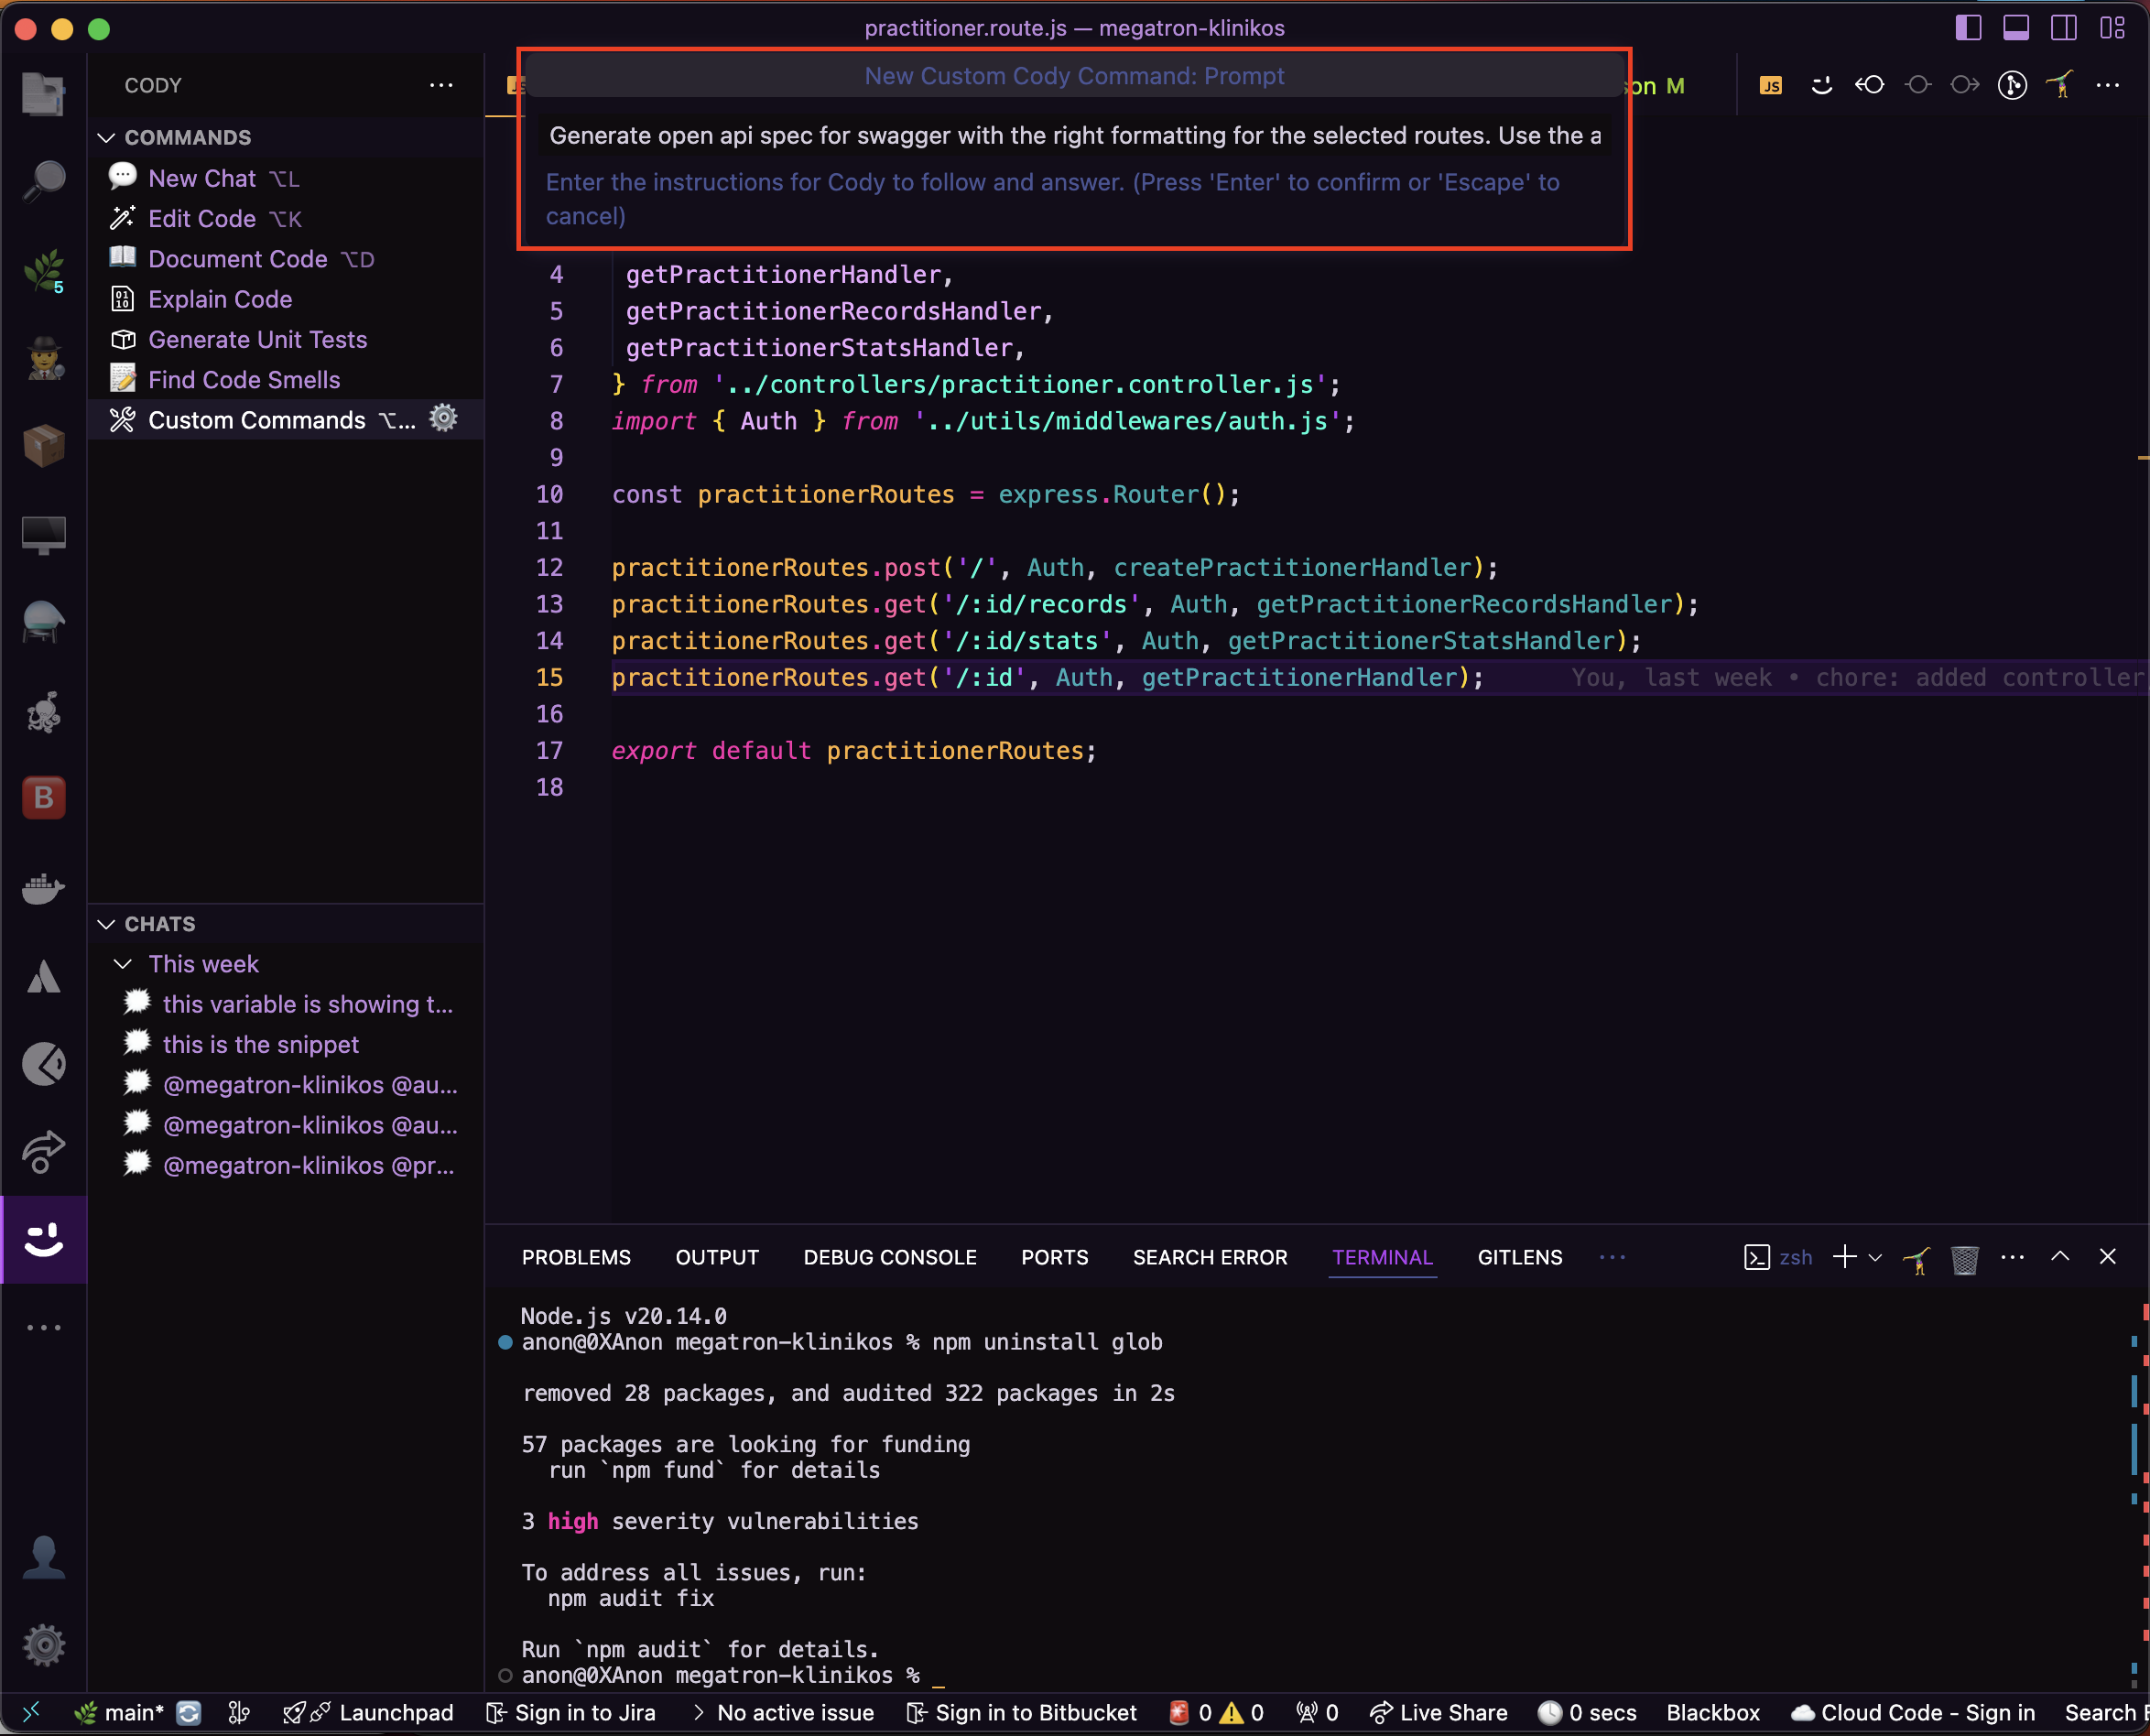Click the Cody smiley icon in editor toolbar
Screen dimensions: 2150x1736
click(1822, 85)
